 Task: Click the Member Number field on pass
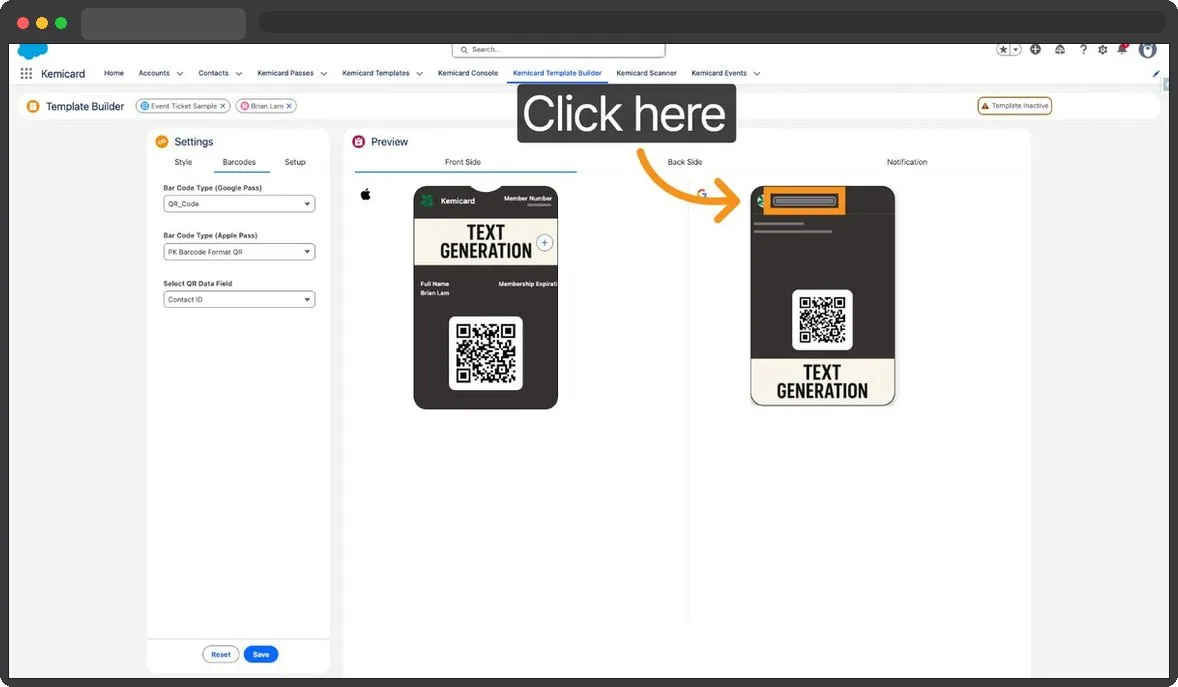[527, 199]
